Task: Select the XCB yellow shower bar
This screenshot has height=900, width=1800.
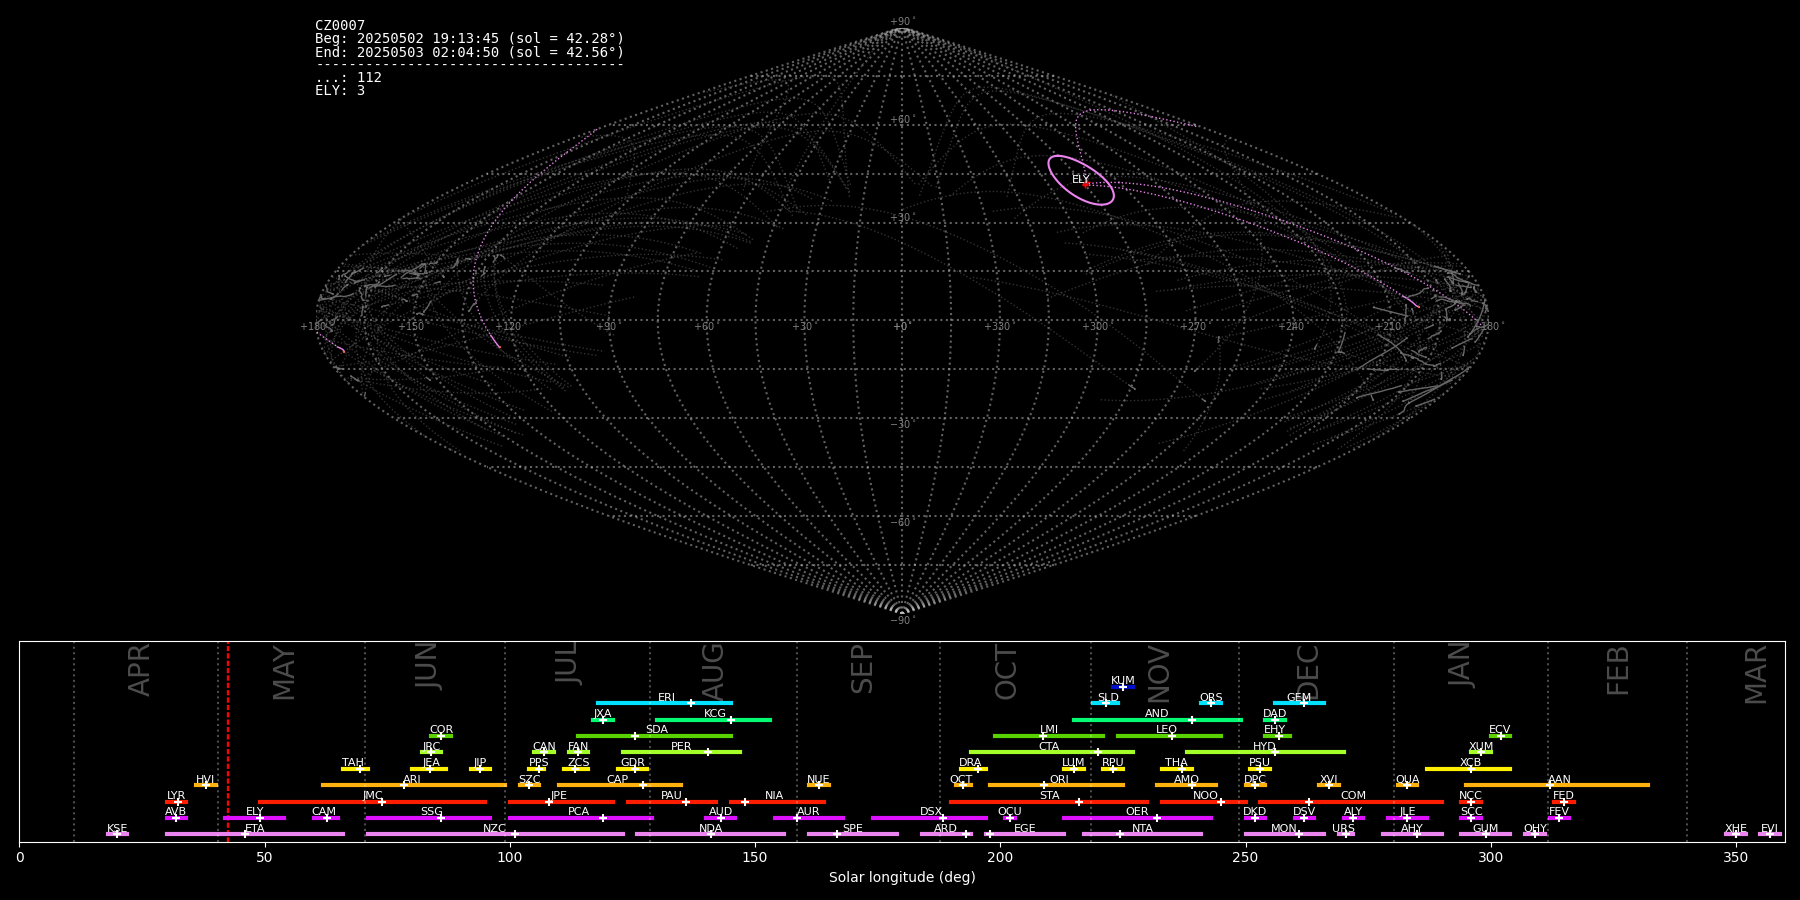Action: tap(1468, 769)
